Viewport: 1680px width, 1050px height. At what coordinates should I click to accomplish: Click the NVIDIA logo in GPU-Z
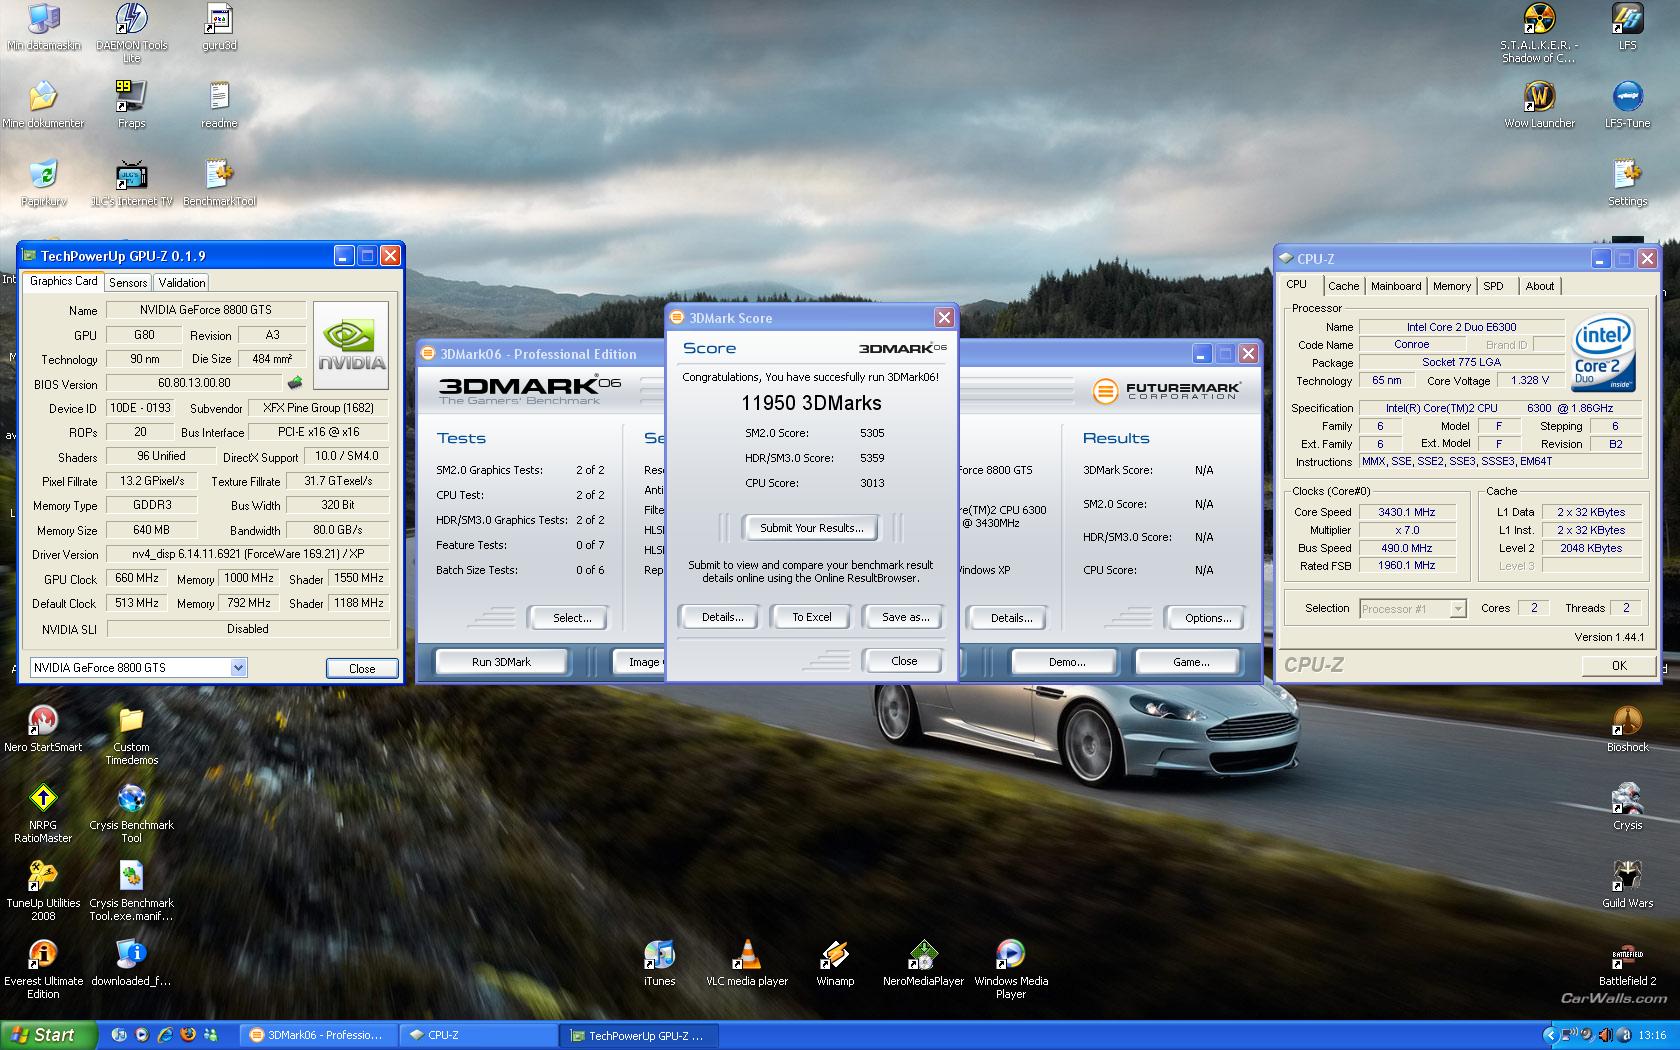(x=351, y=346)
